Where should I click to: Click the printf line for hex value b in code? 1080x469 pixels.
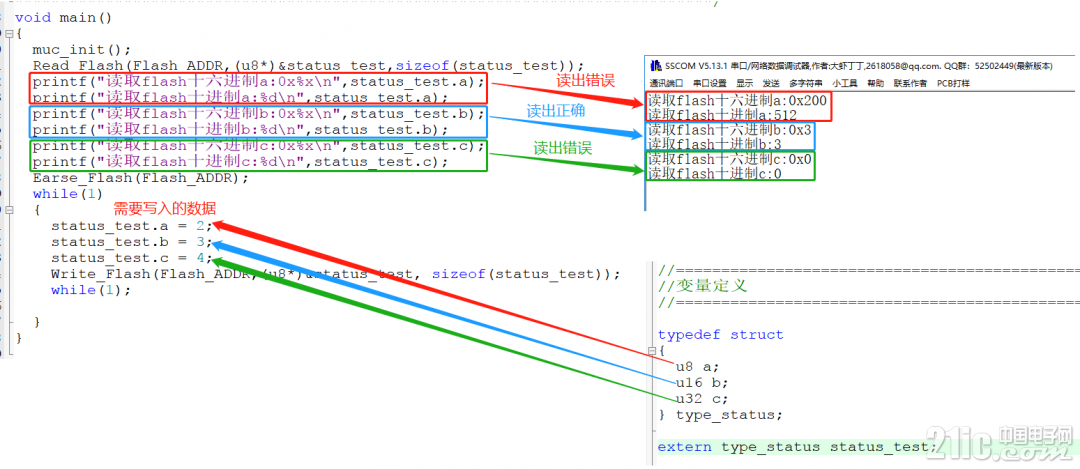[x=258, y=114]
